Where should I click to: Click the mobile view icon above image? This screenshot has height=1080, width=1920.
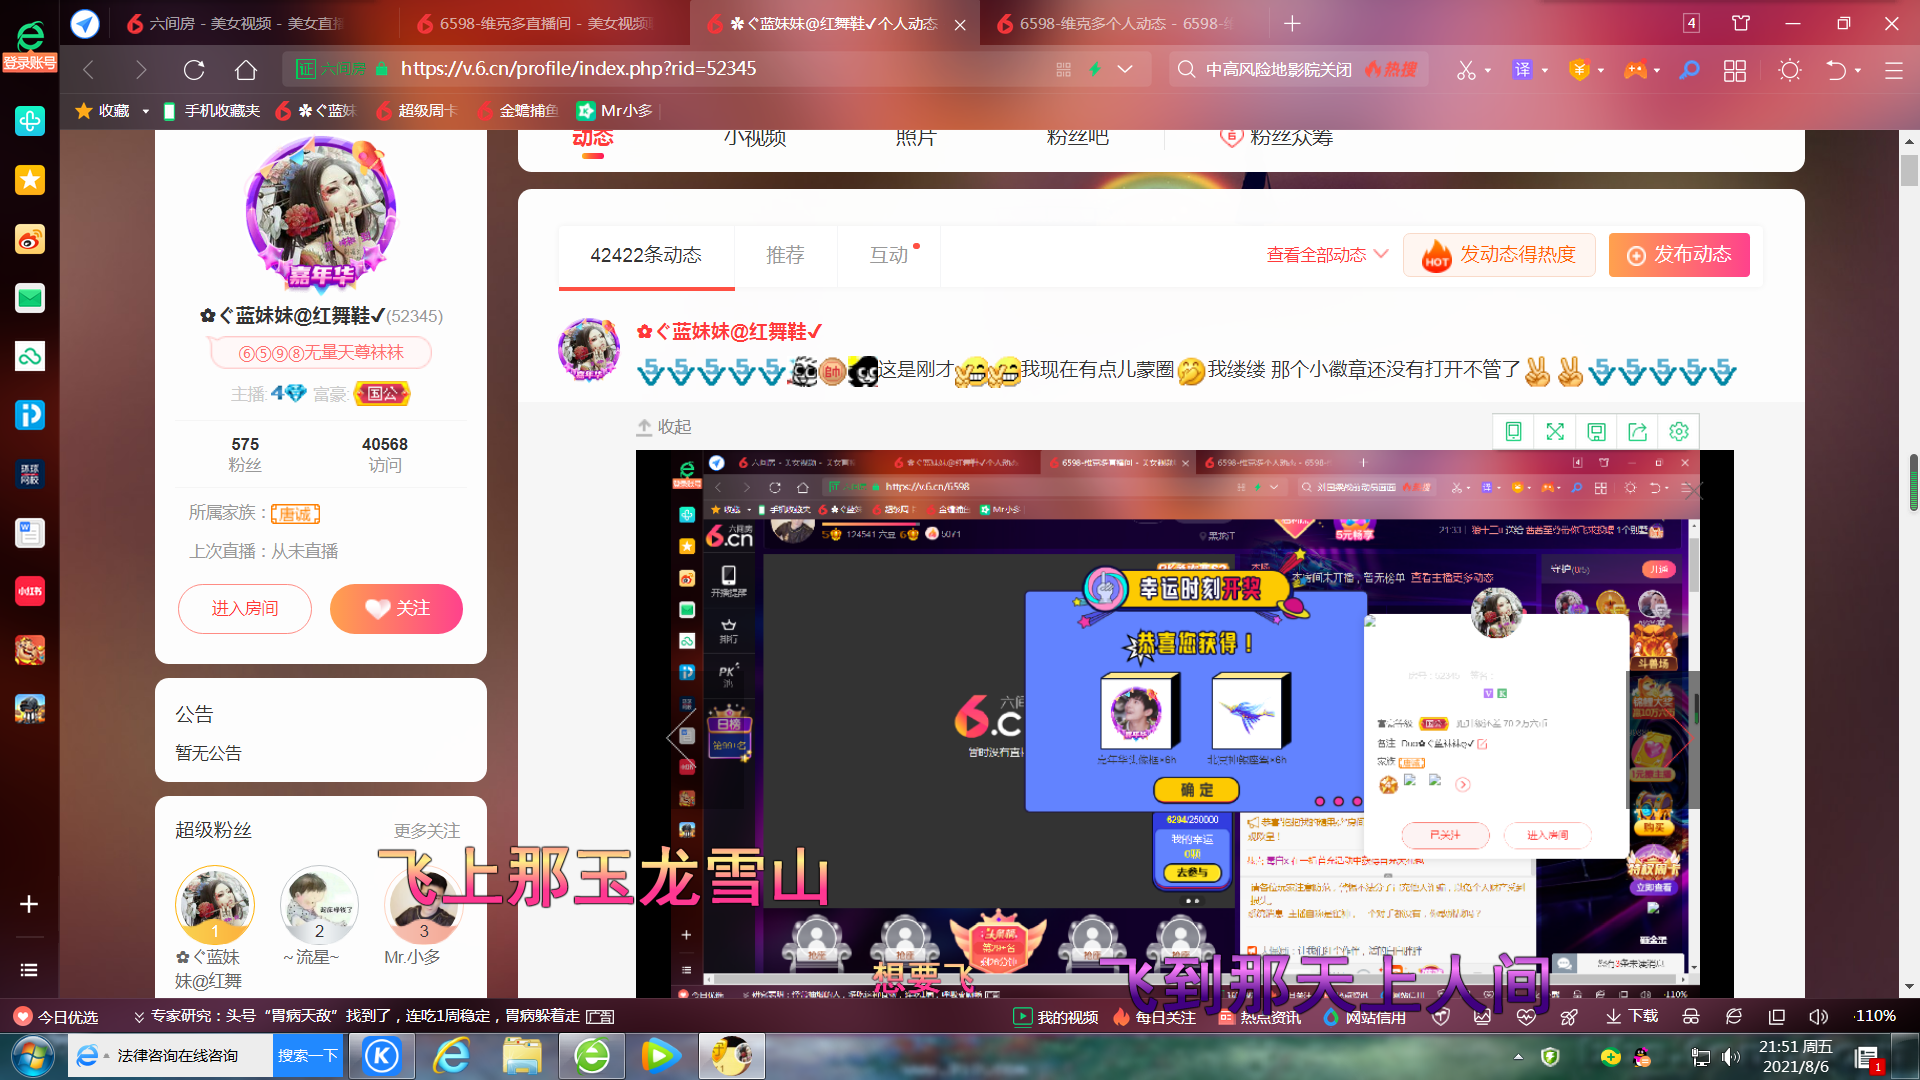pos(1513,431)
